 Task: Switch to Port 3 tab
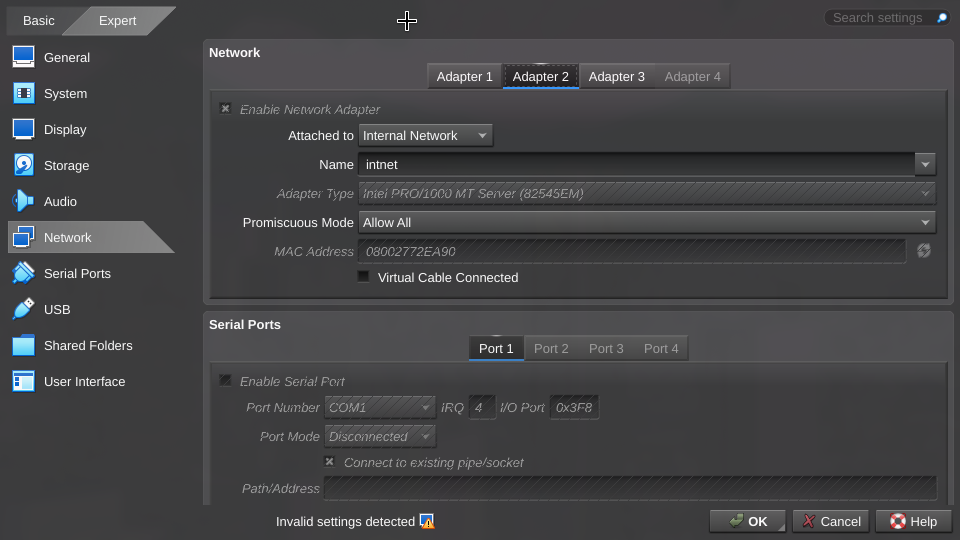606,348
